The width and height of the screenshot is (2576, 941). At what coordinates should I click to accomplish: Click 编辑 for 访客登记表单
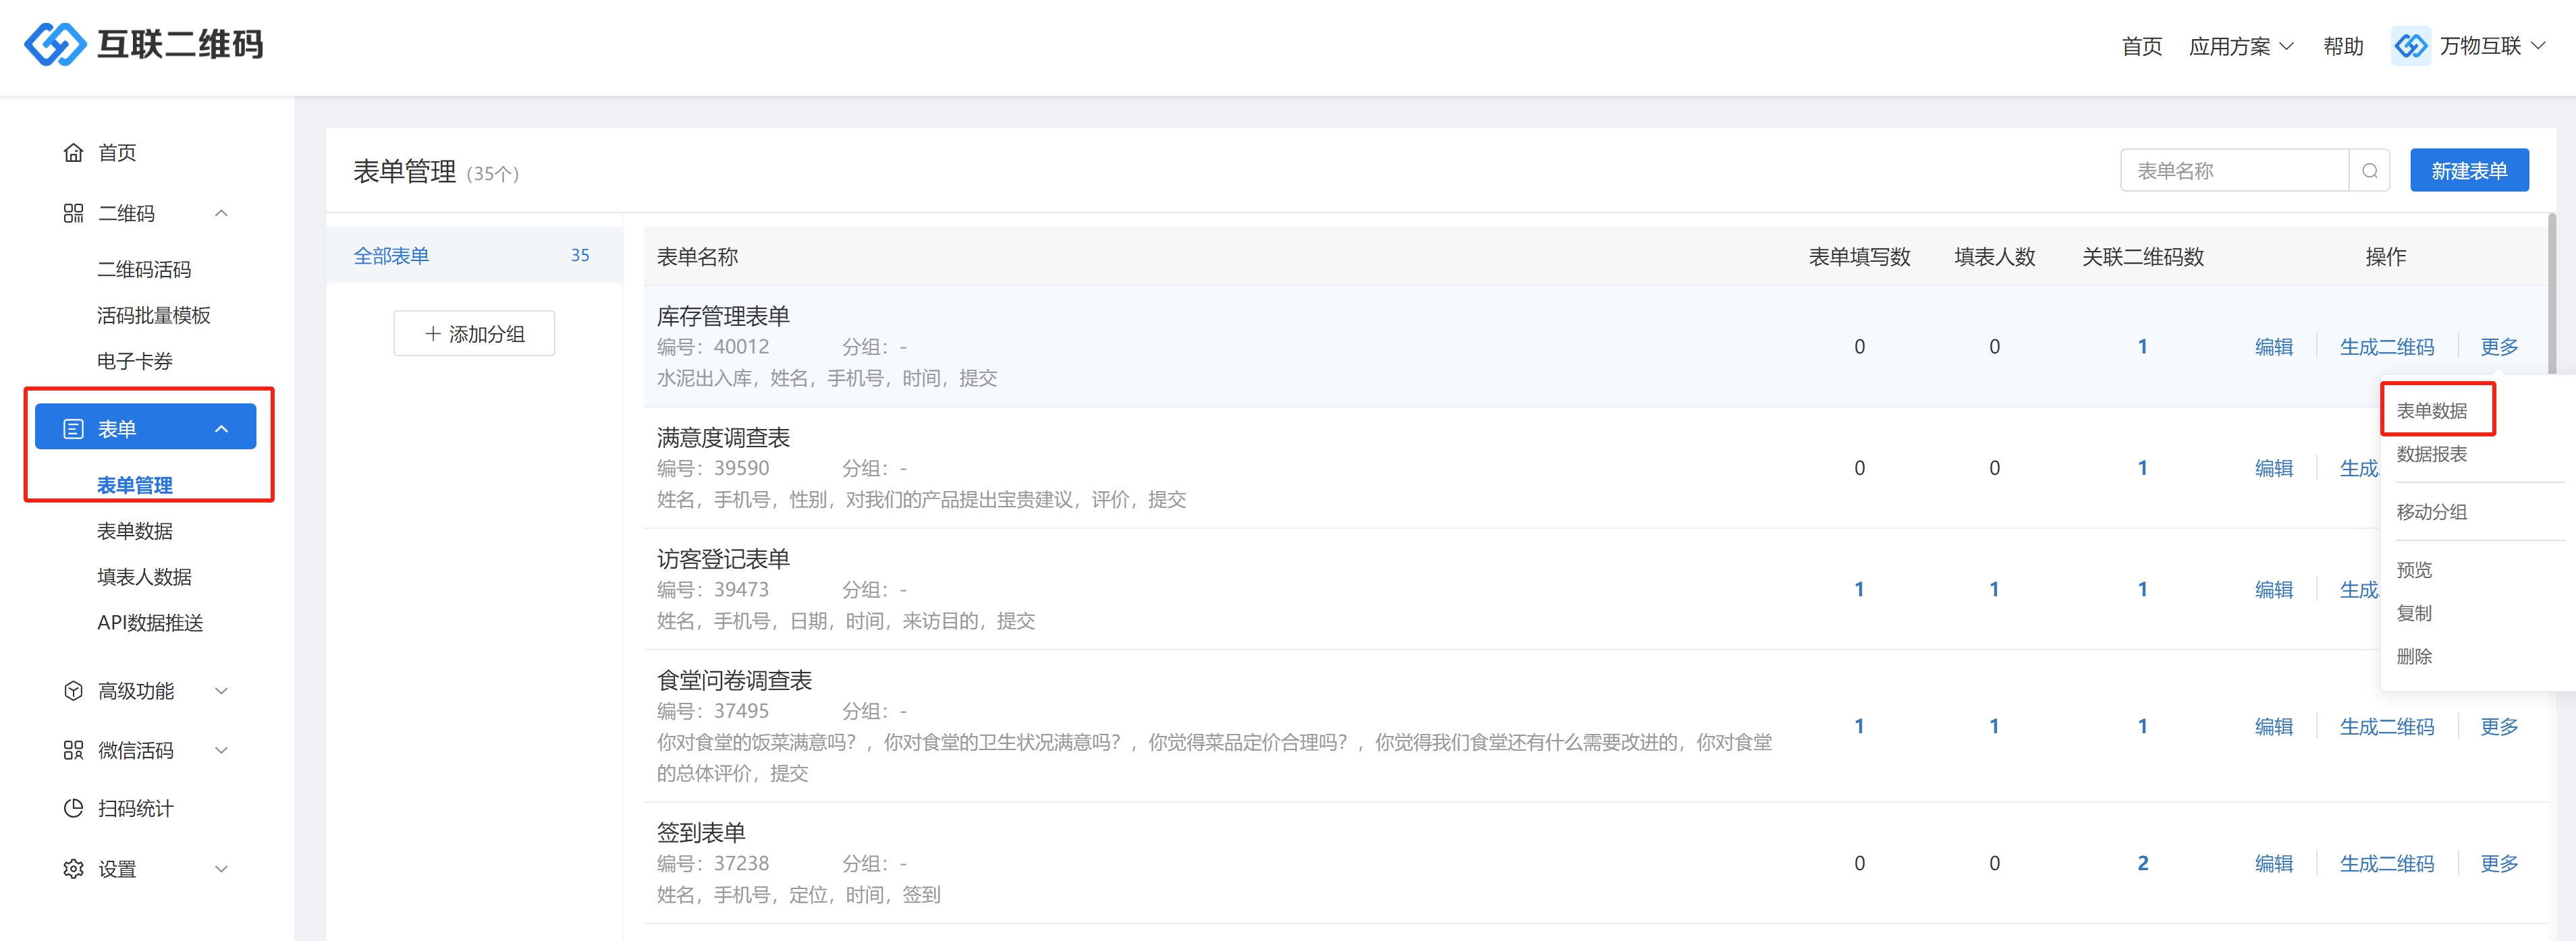2273,590
